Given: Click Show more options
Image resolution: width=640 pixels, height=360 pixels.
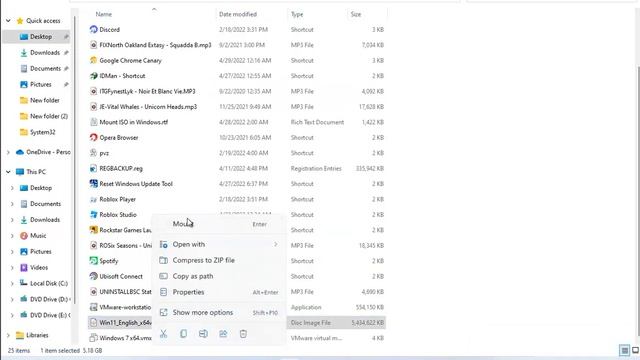Looking at the screenshot, I should pyautogui.click(x=219, y=312).
